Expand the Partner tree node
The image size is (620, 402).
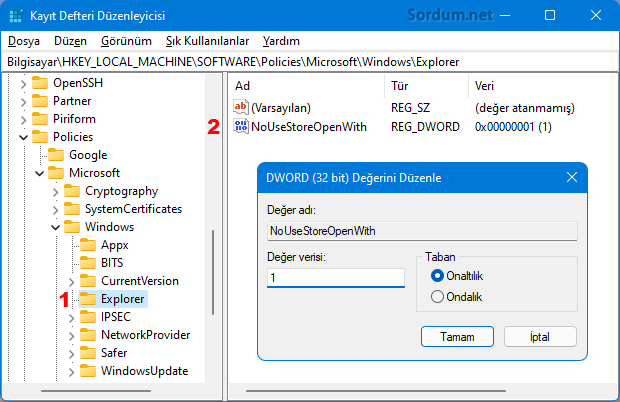23,102
